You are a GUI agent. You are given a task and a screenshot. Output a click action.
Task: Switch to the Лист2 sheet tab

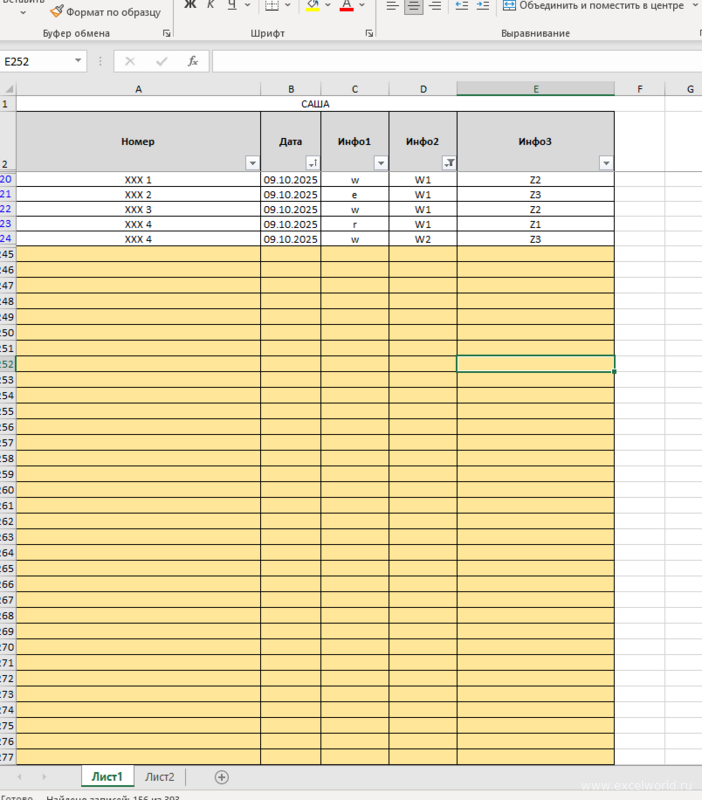(160, 777)
